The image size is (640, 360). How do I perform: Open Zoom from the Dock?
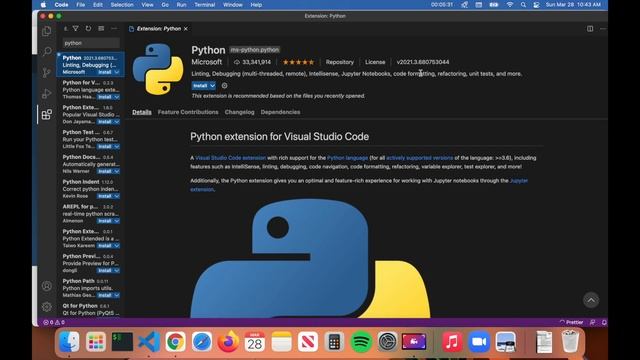pyautogui.click(x=479, y=342)
